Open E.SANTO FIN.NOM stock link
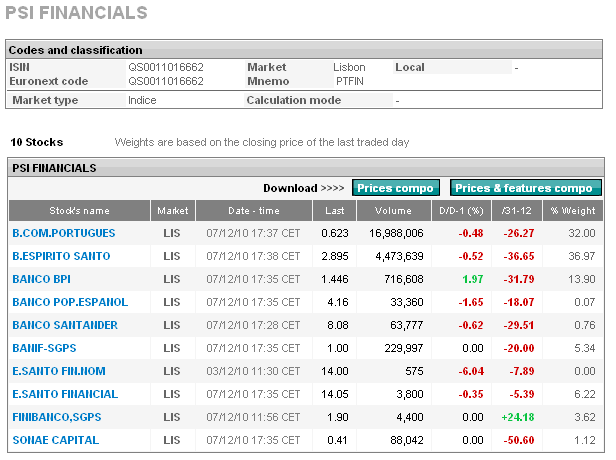The width and height of the screenshot is (616, 460). [x=59, y=371]
